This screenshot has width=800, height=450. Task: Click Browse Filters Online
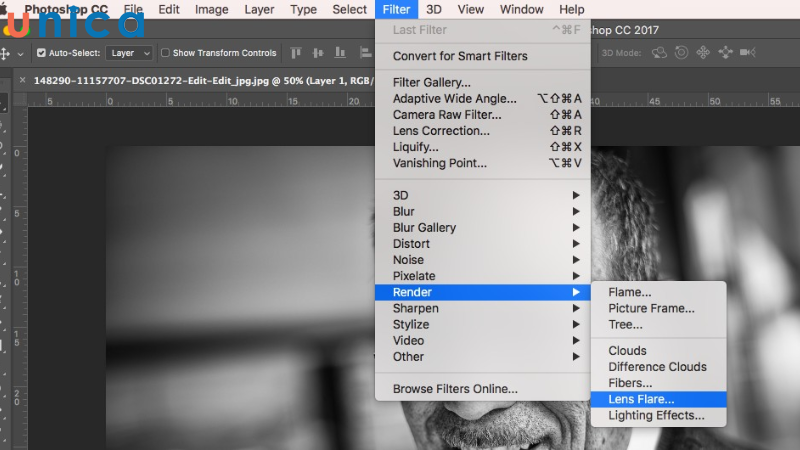[483, 389]
